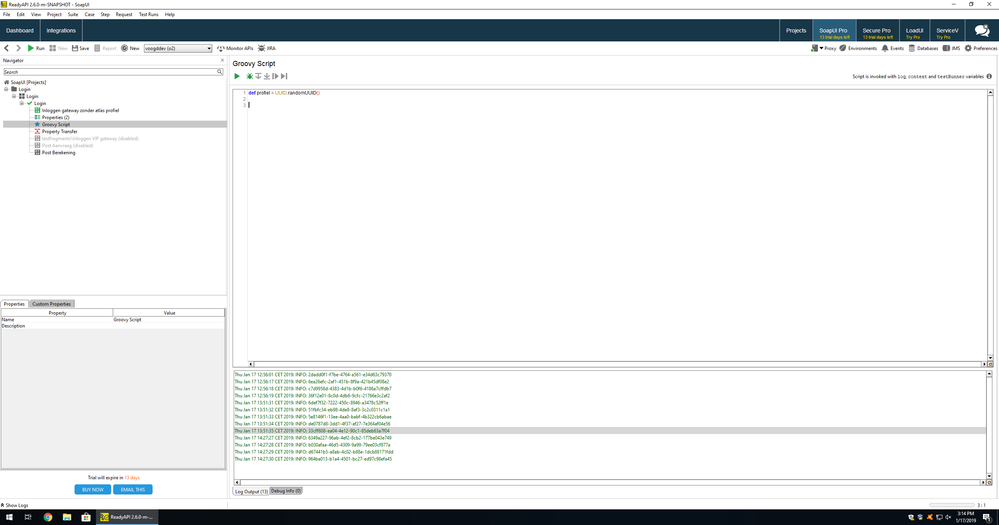999x525 pixels.
Task: Click the EMAIL THIS button
Action: click(133, 489)
